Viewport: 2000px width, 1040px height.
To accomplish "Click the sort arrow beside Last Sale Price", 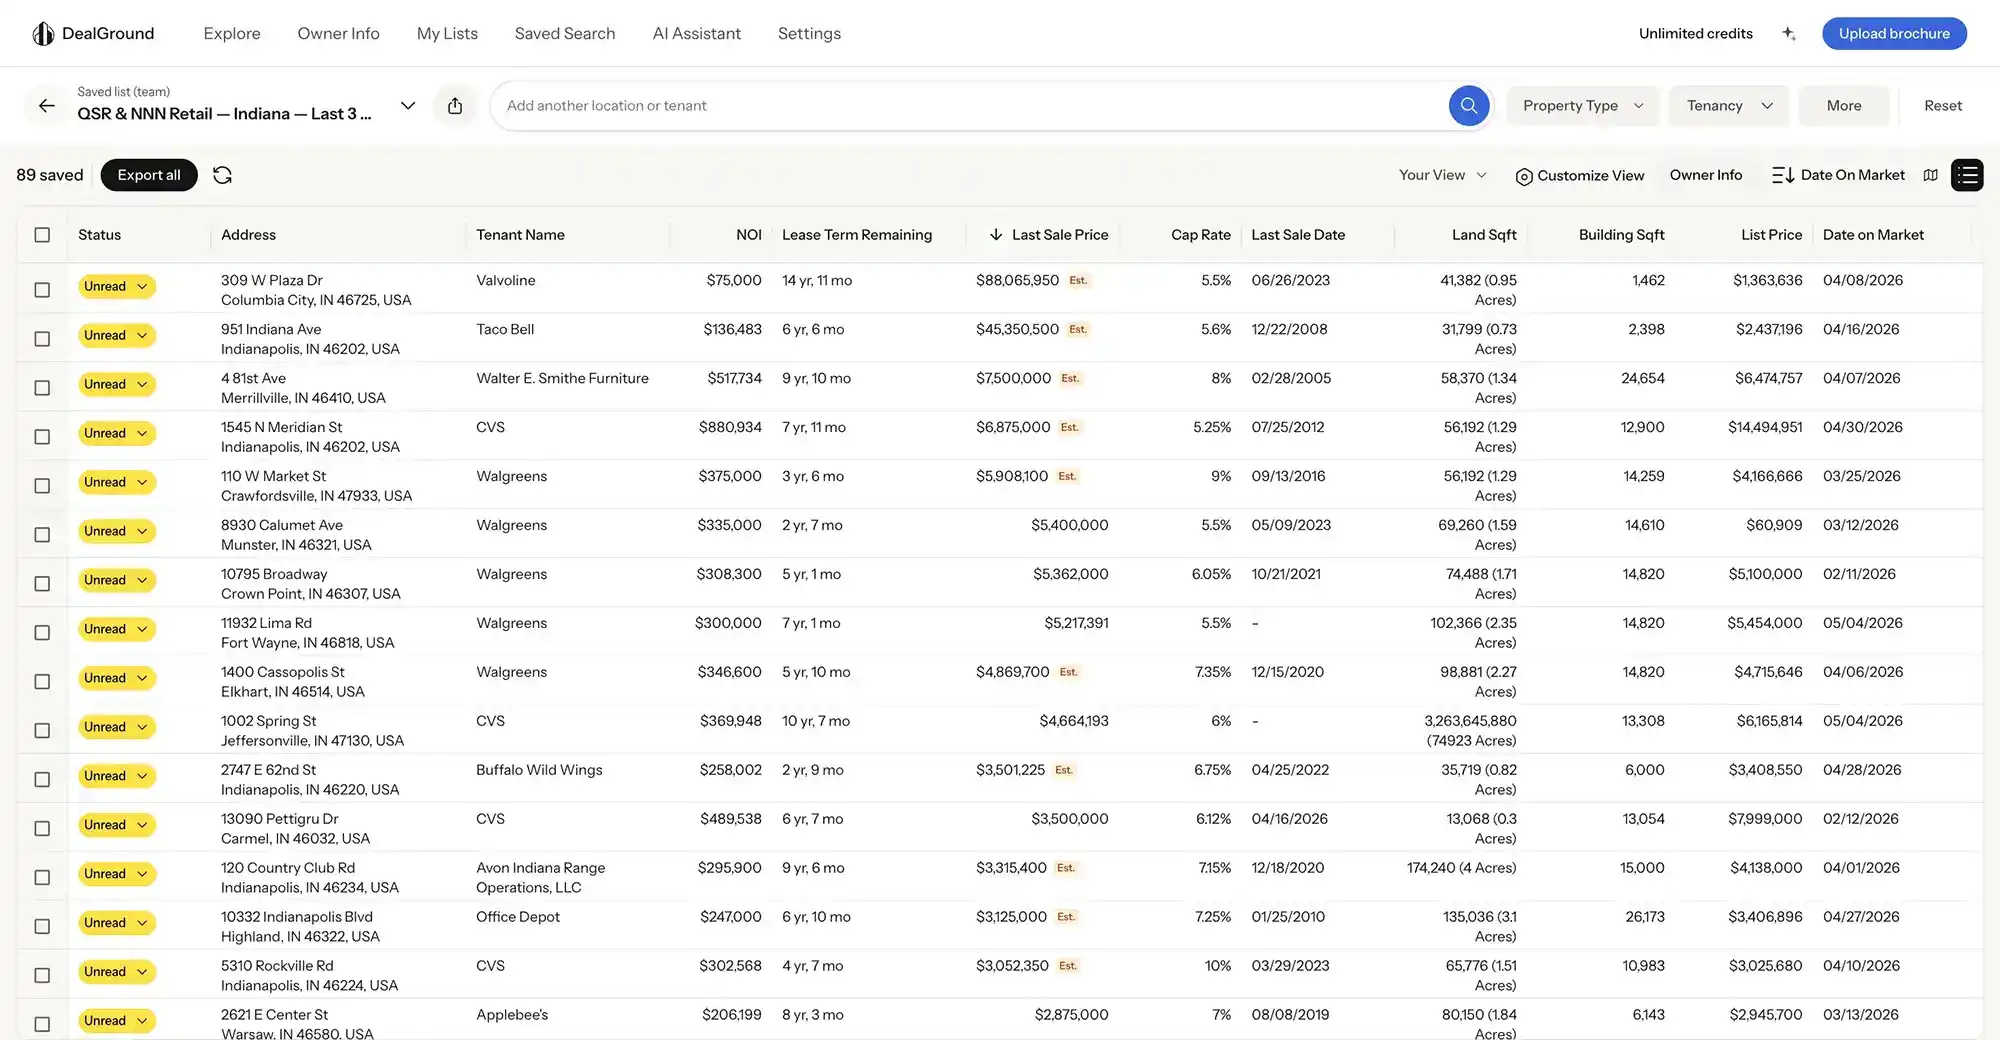I will 996,235.
